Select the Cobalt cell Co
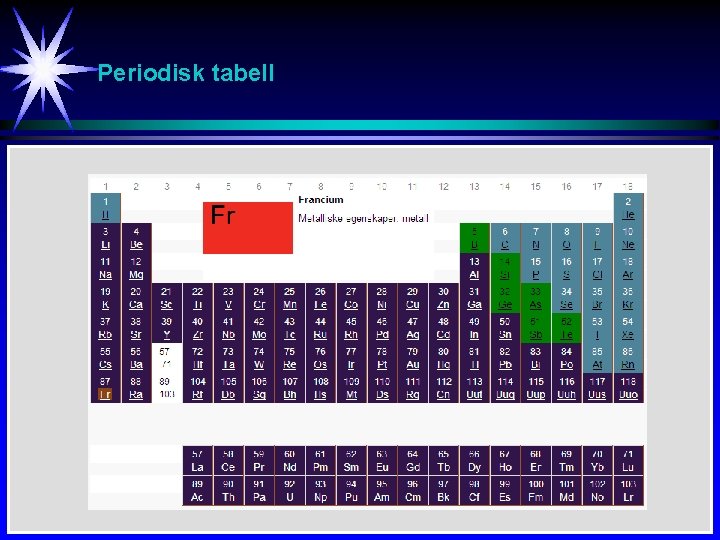Screen dimensions: 720x540 click(x=351, y=298)
